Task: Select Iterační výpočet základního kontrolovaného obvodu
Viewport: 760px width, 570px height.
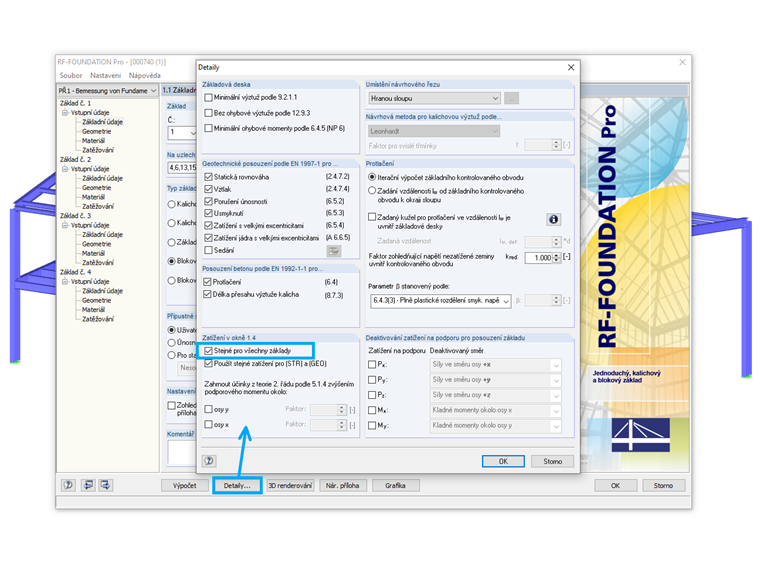Action: (372, 177)
